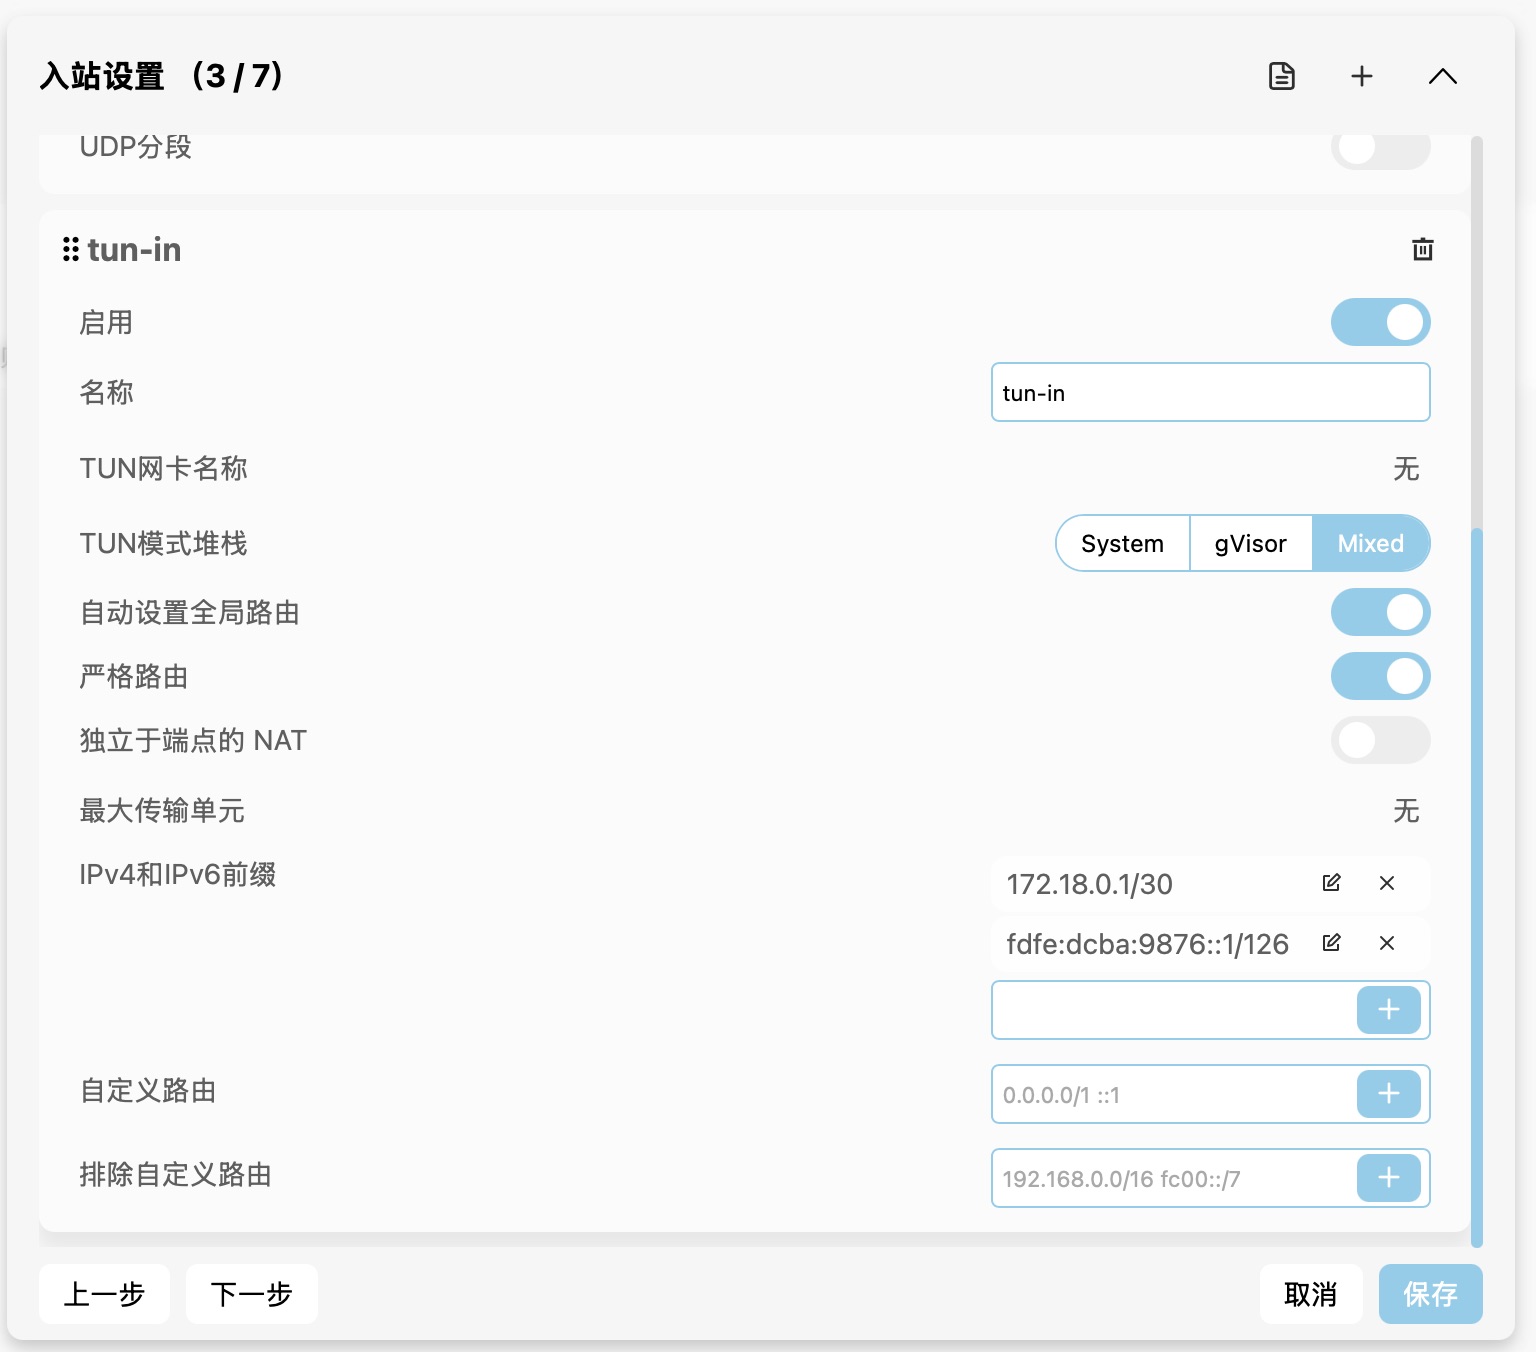Edit the 172.18.0.1/30 prefix
1536x1352 pixels.
tap(1331, 883)
